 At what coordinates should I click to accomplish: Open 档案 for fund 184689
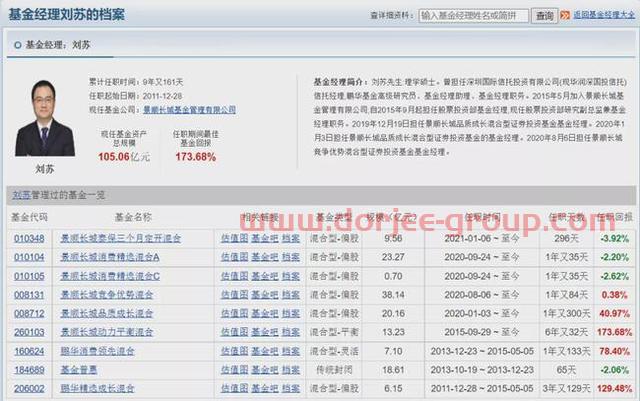291,370
